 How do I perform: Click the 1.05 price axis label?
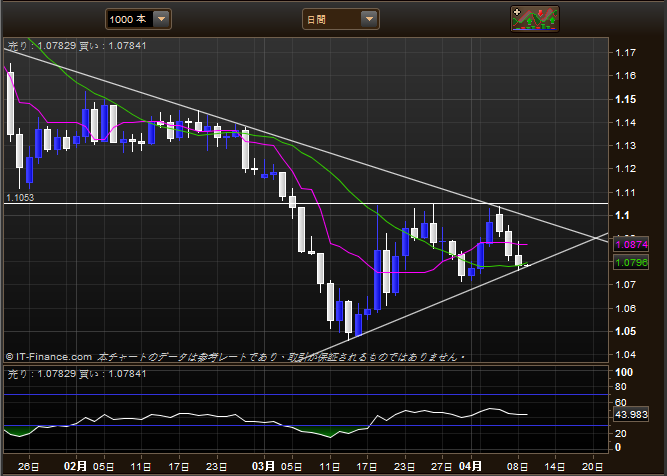625,331
